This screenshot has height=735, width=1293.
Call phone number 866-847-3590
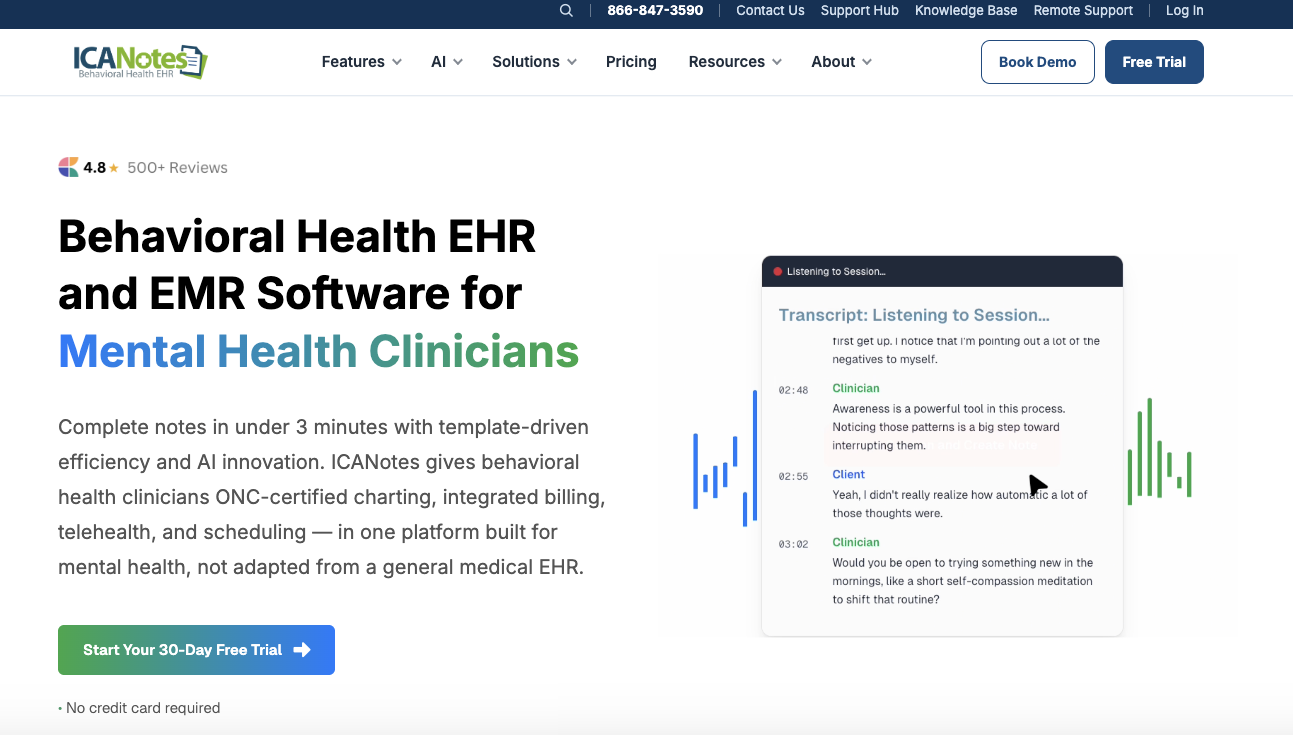click(x=655, y=11)
